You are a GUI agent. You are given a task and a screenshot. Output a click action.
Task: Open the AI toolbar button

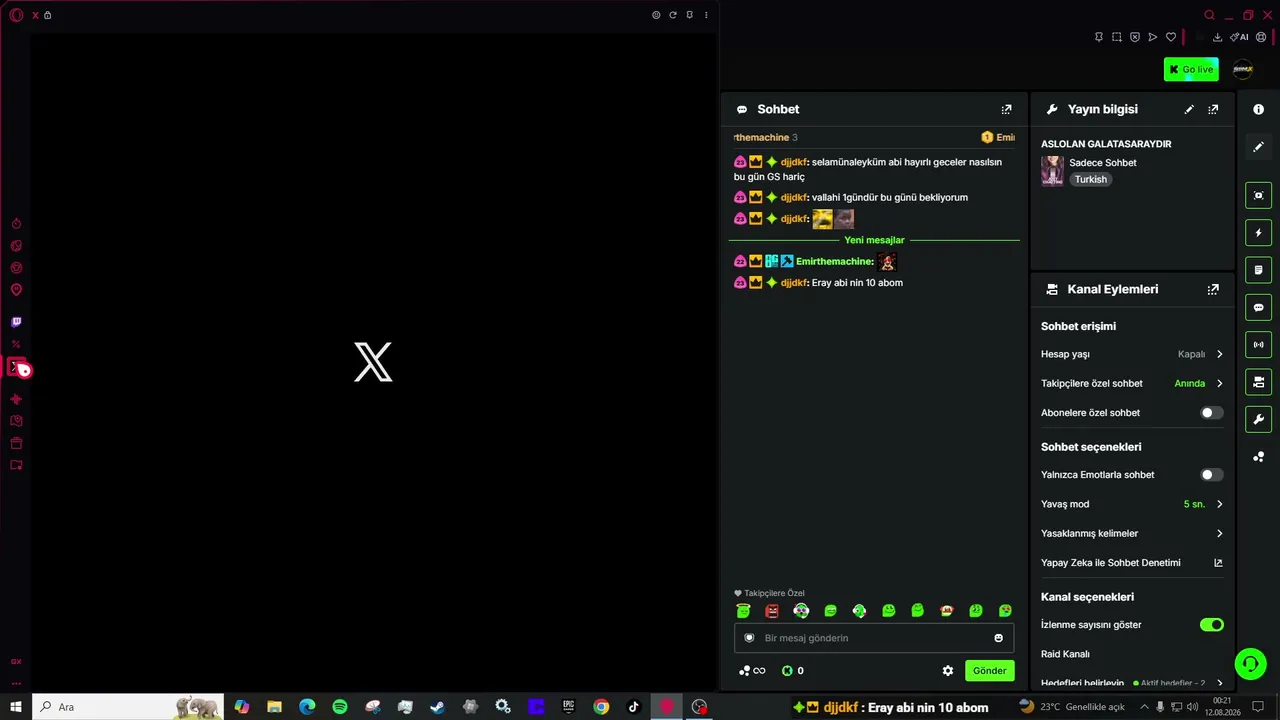[x=1240, y=37]
